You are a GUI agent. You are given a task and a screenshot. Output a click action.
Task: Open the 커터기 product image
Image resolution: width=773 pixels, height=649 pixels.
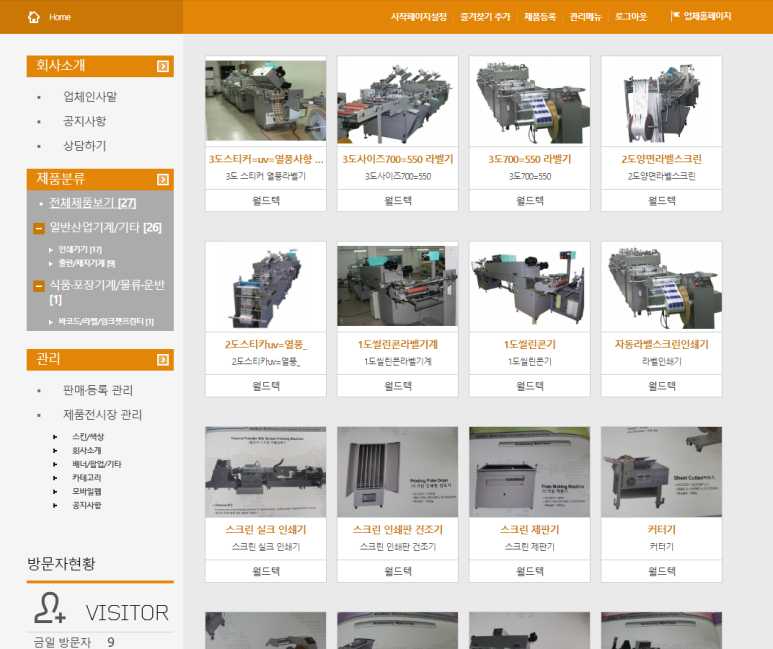pyautogui.click(x=662, y=472)
